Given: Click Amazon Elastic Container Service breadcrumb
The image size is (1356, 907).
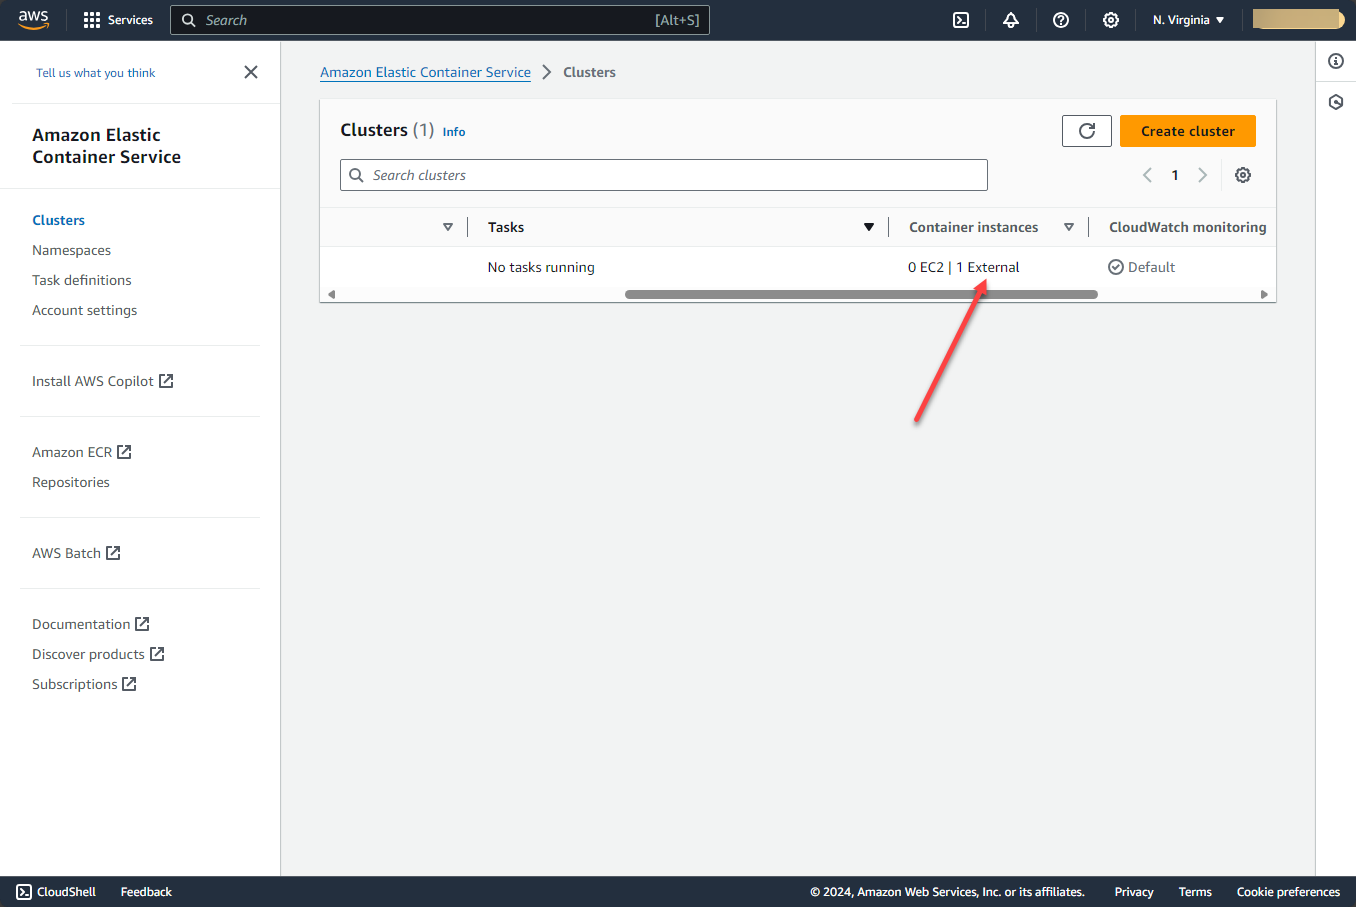Looking at the screenshot, I should [425, 72].
